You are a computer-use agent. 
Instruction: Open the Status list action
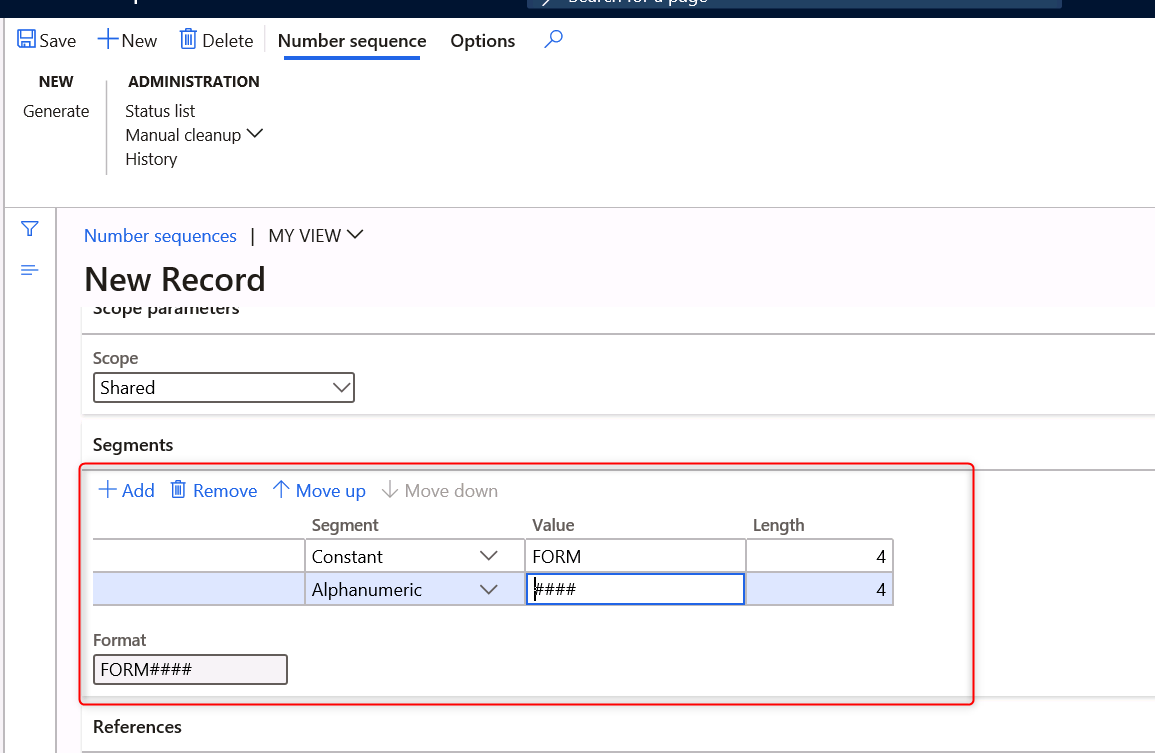tap(160, 111)
